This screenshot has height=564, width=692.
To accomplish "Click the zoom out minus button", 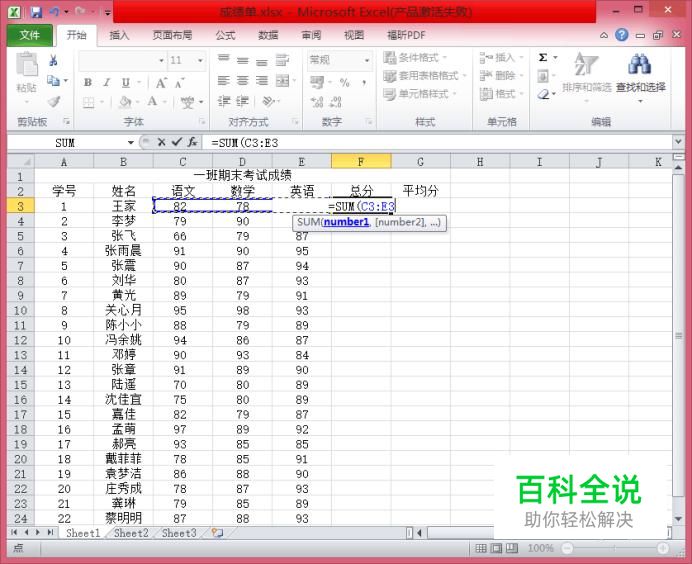I will [x=567, y=549].
